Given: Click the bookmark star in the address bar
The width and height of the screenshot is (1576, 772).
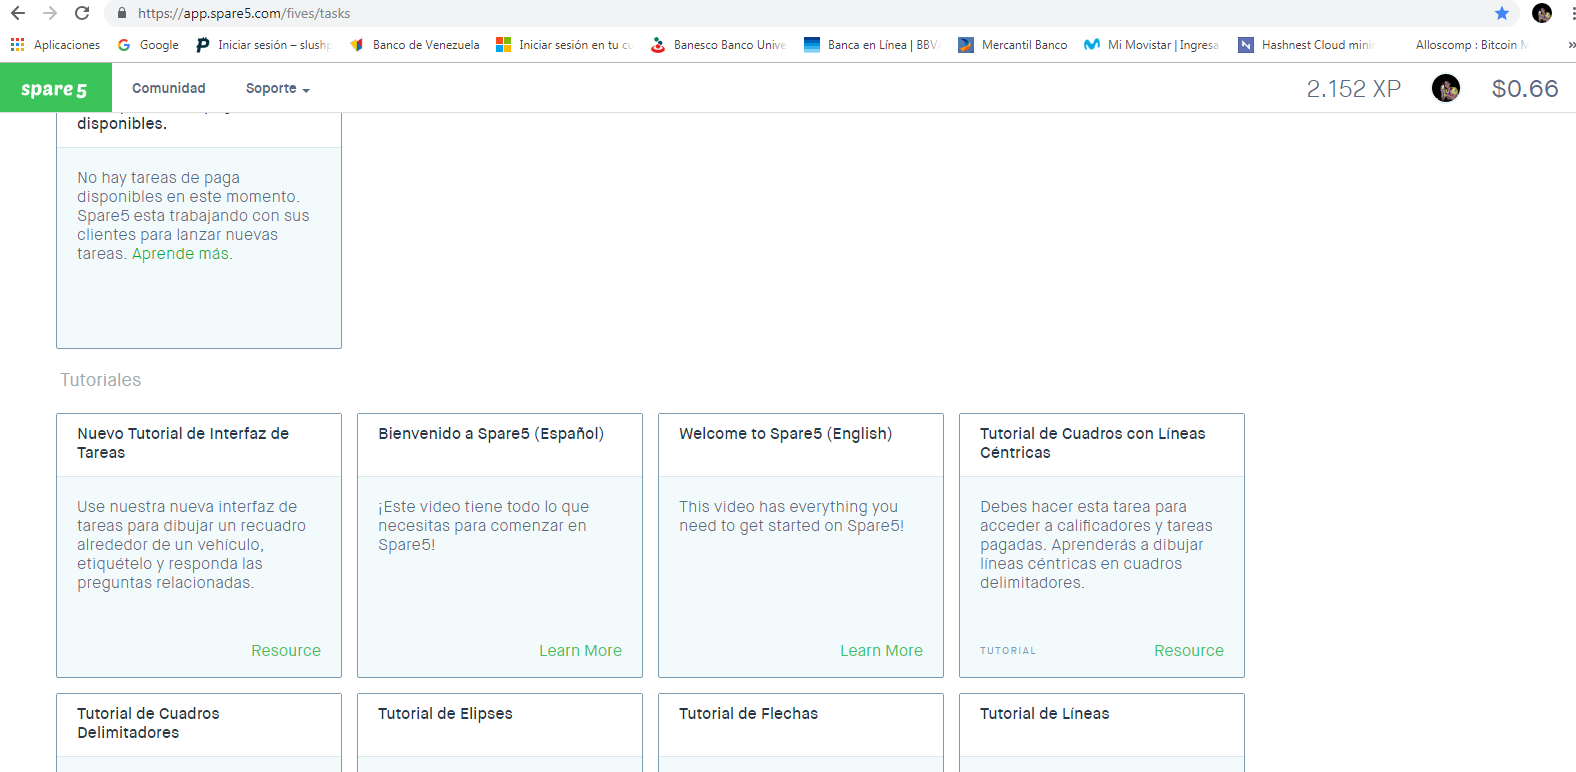Looking at the screenshot, I should click(1502, 13).
